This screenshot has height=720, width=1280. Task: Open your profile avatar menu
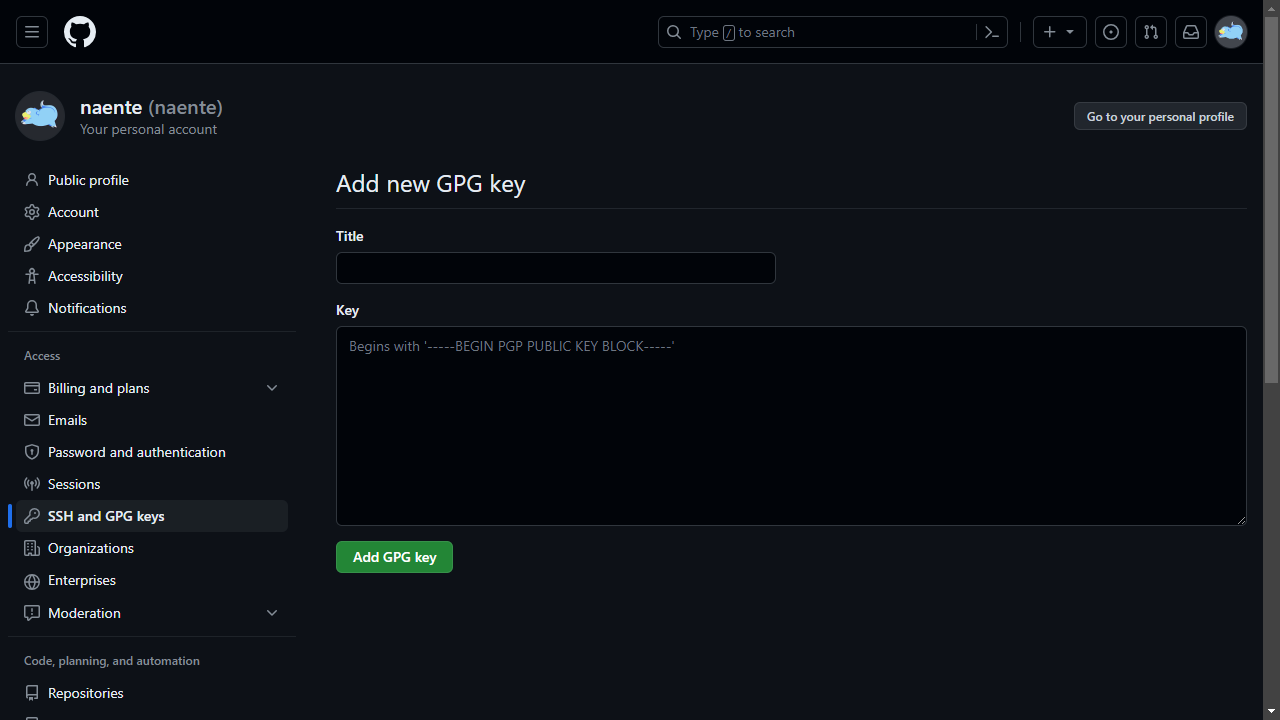coord(1230,31)
